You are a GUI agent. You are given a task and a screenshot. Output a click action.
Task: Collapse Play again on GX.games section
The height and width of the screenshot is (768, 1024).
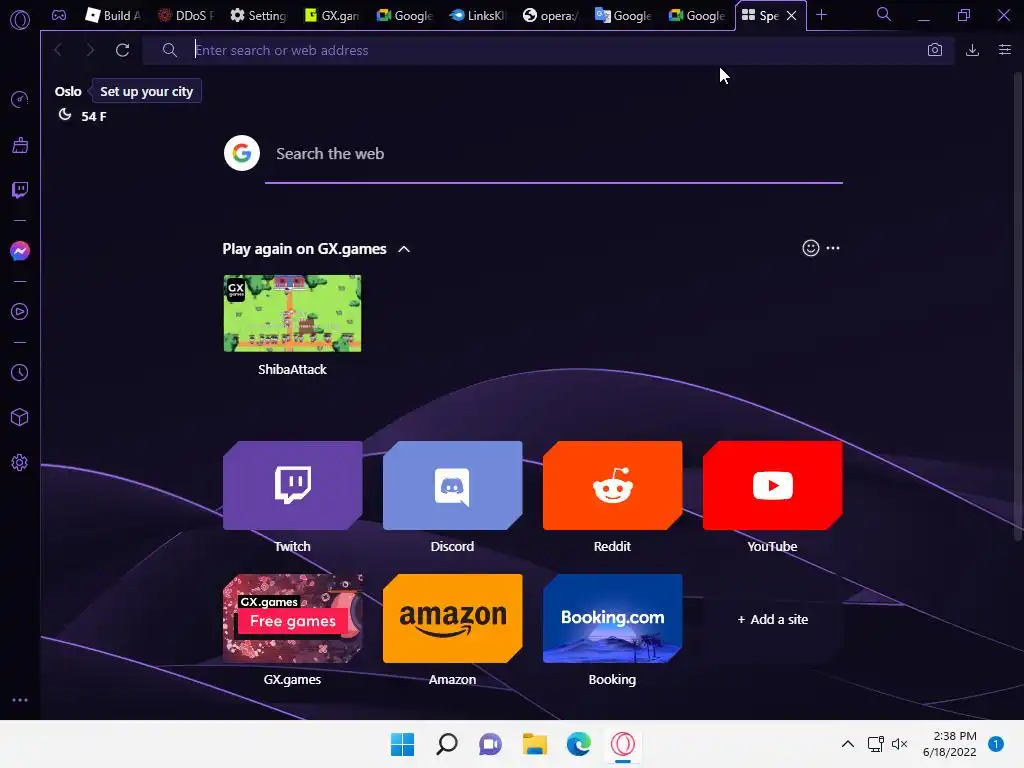point(404,249)
